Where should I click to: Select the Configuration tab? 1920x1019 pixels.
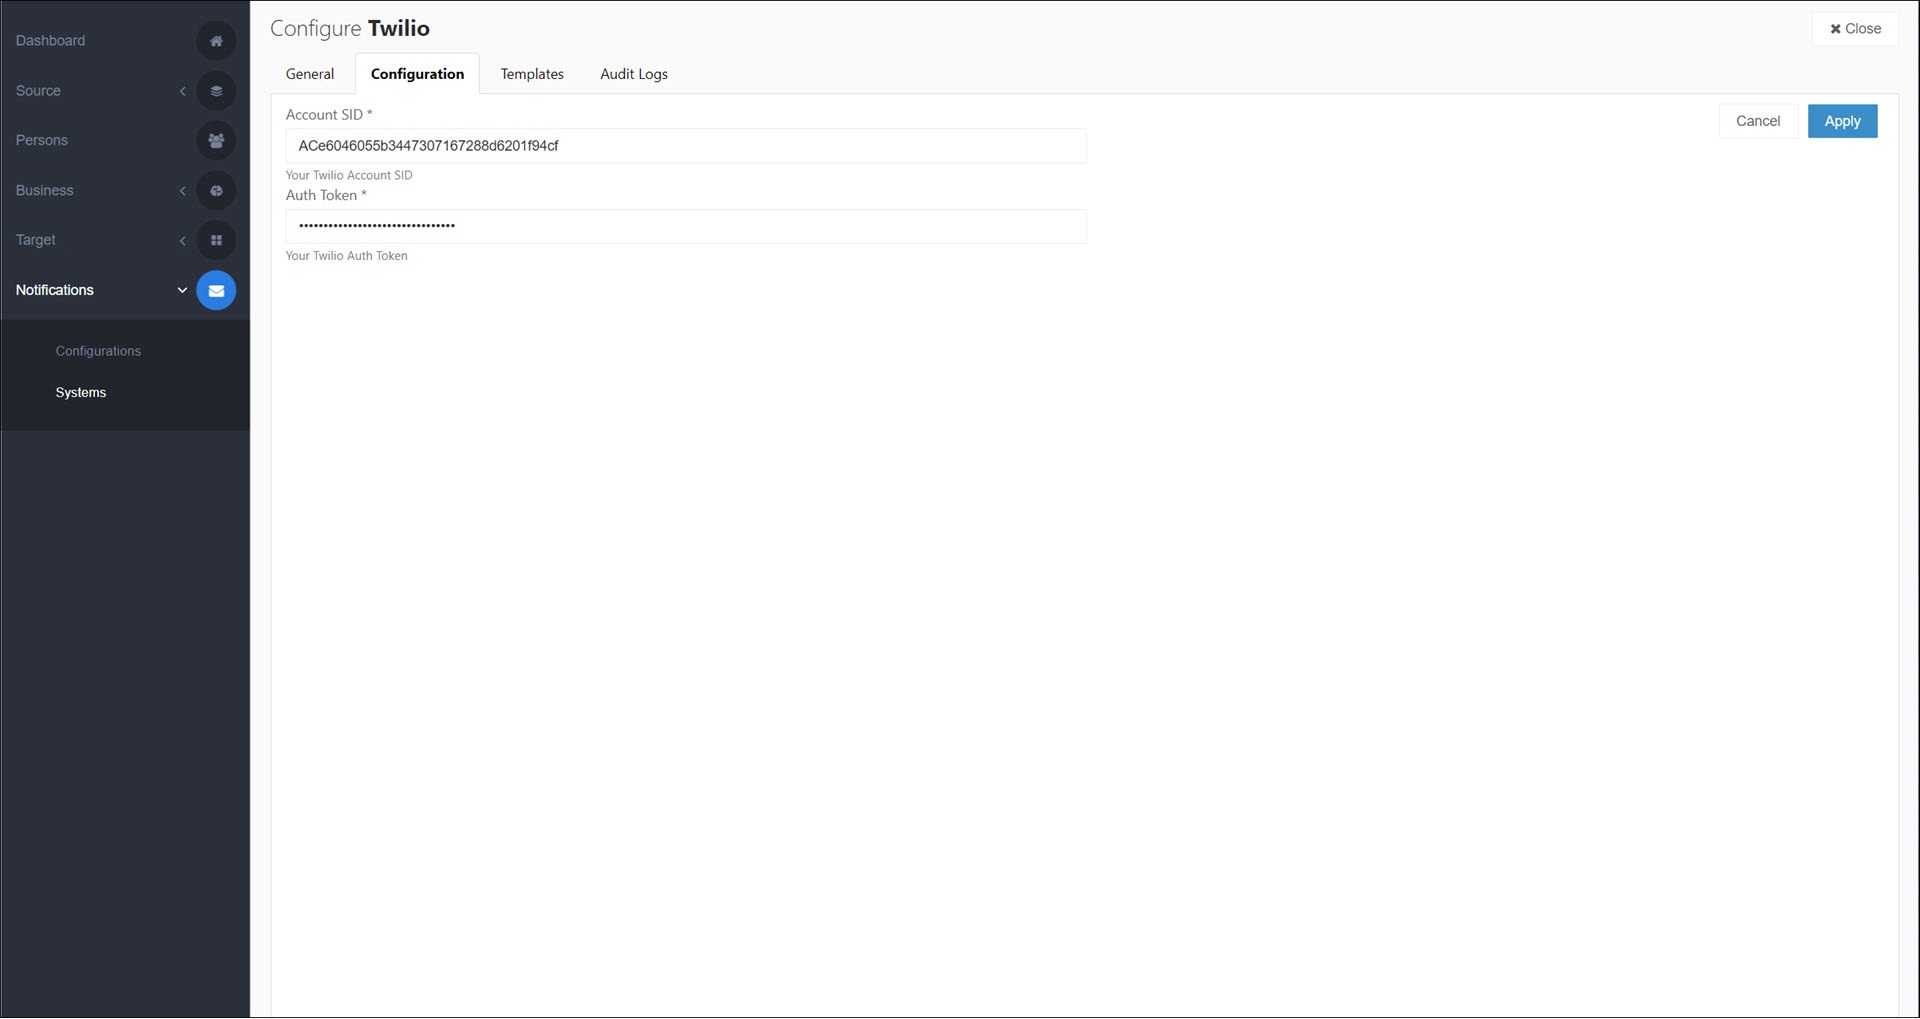(417, 74)
